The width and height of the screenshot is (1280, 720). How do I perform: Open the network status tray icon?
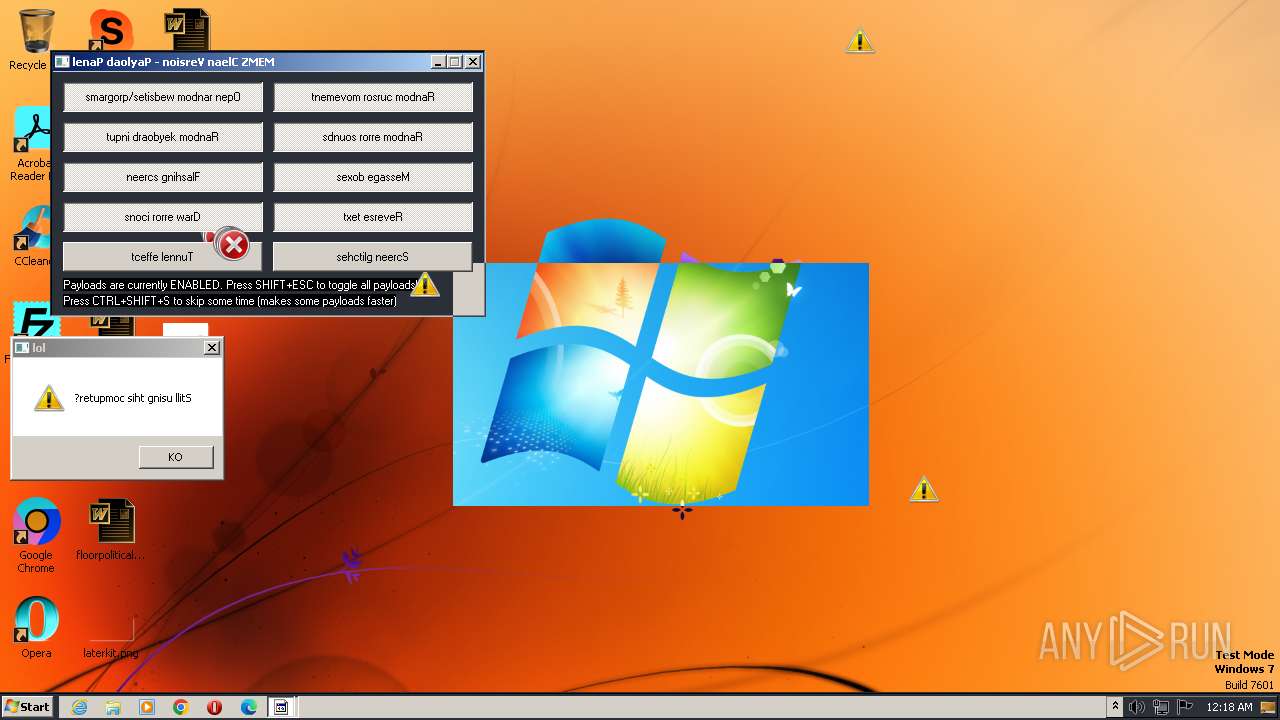(1161, 707)
